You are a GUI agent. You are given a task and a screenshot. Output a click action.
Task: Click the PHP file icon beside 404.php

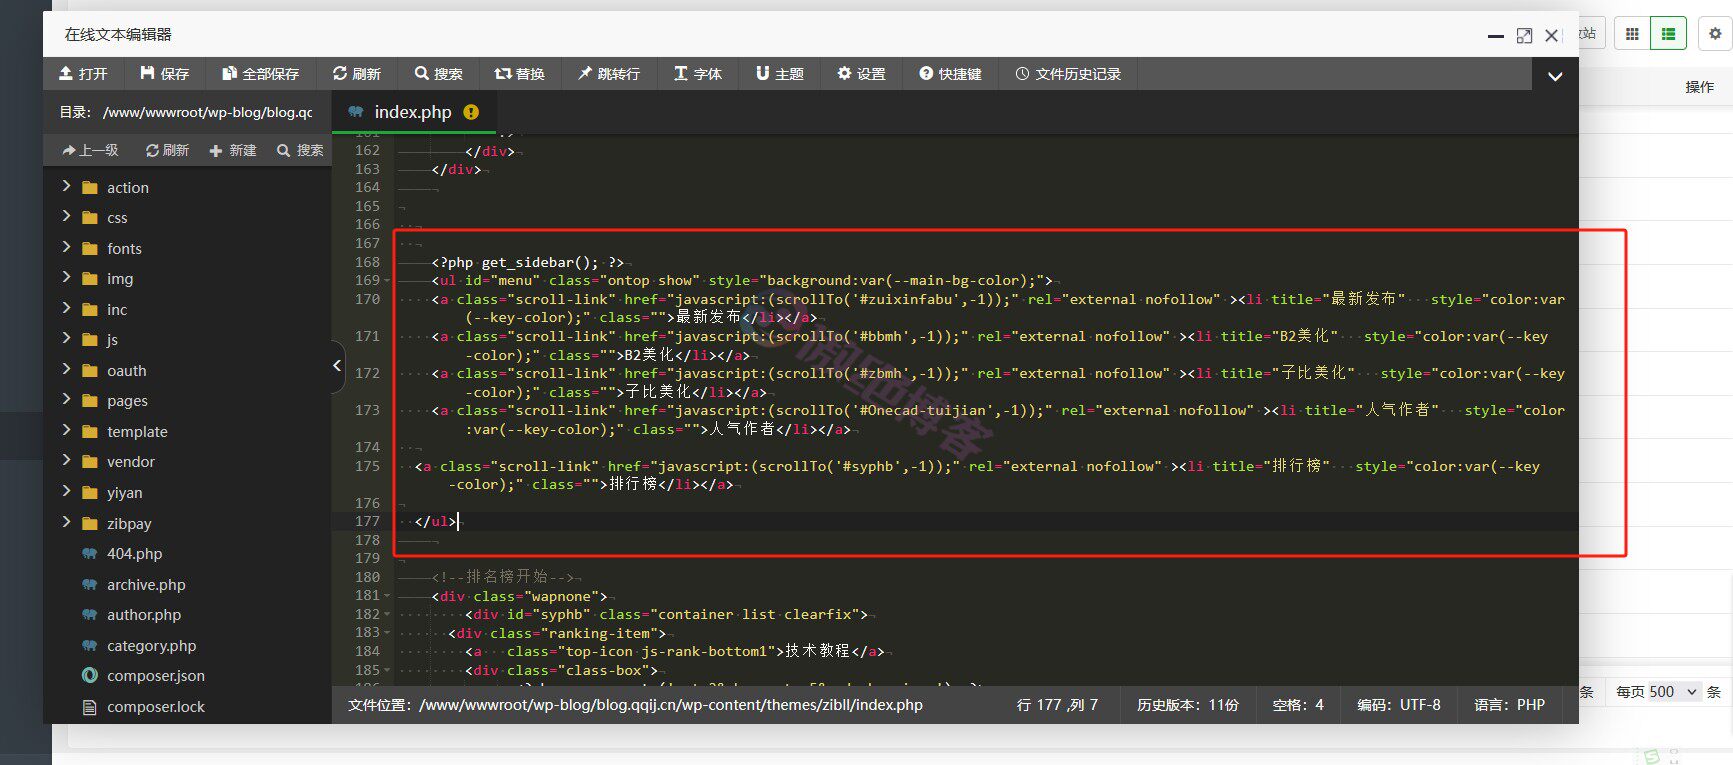[x=90, y=553]
